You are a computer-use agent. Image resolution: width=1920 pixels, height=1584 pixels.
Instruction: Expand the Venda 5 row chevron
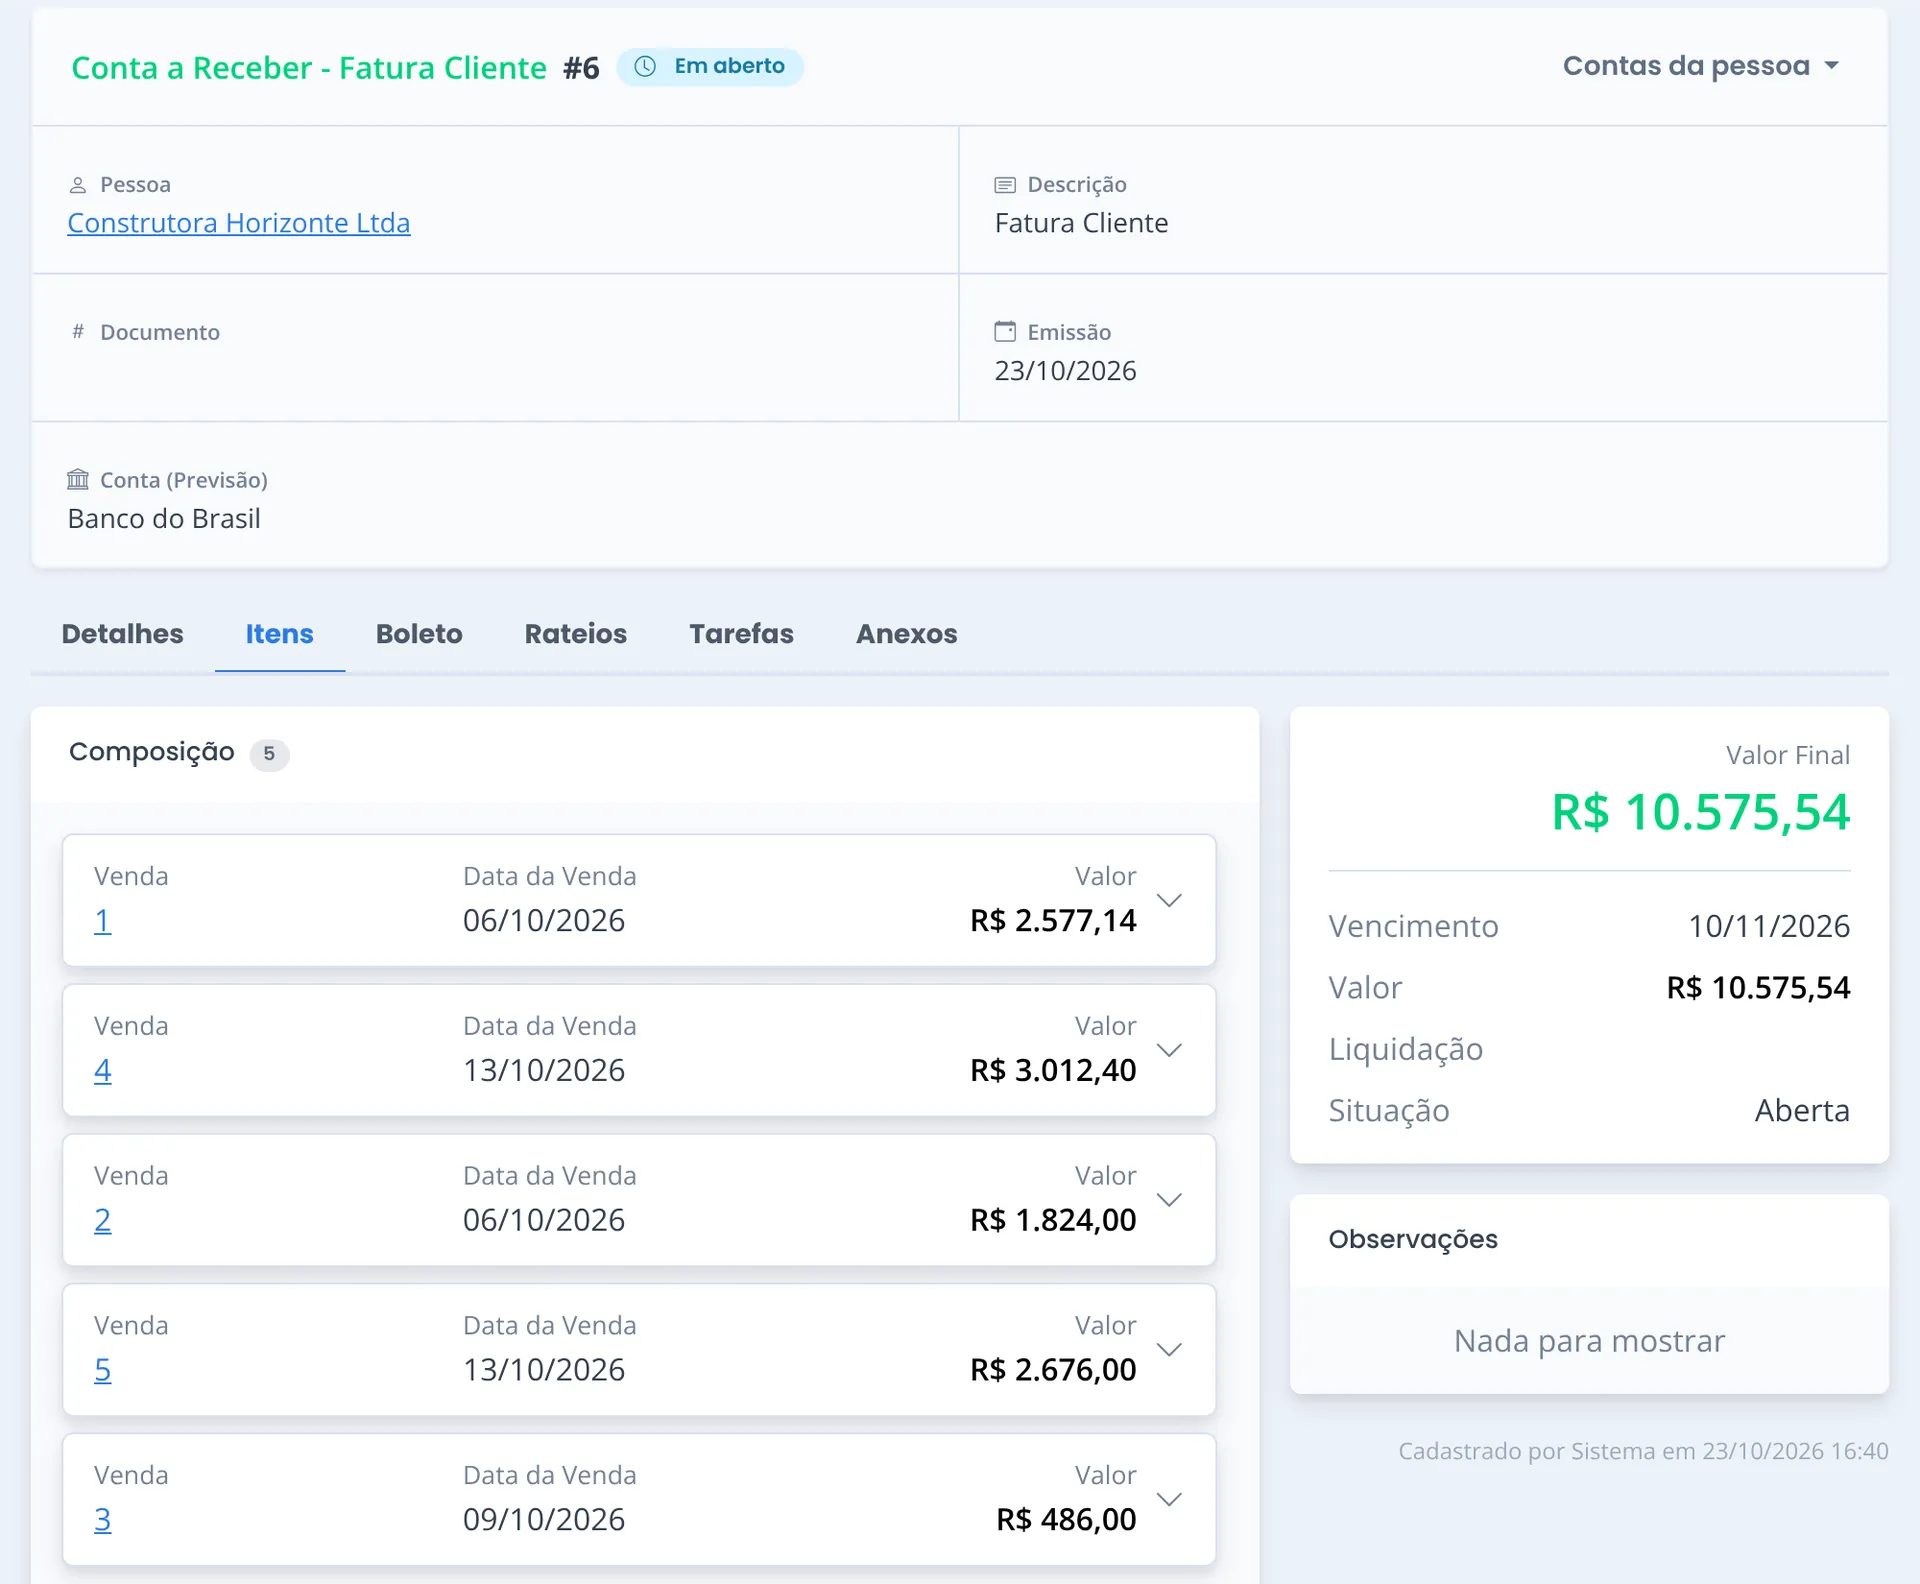point(1169,1349)
